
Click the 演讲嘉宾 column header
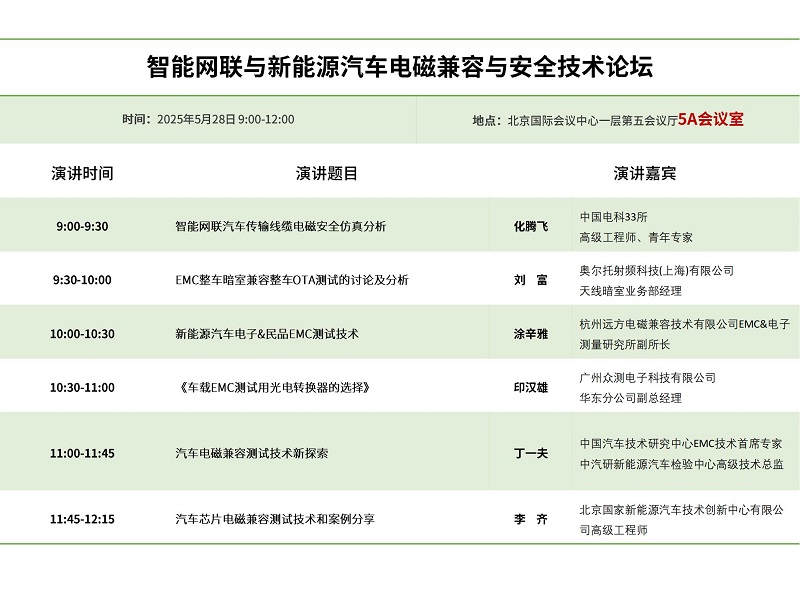point(645,173)
